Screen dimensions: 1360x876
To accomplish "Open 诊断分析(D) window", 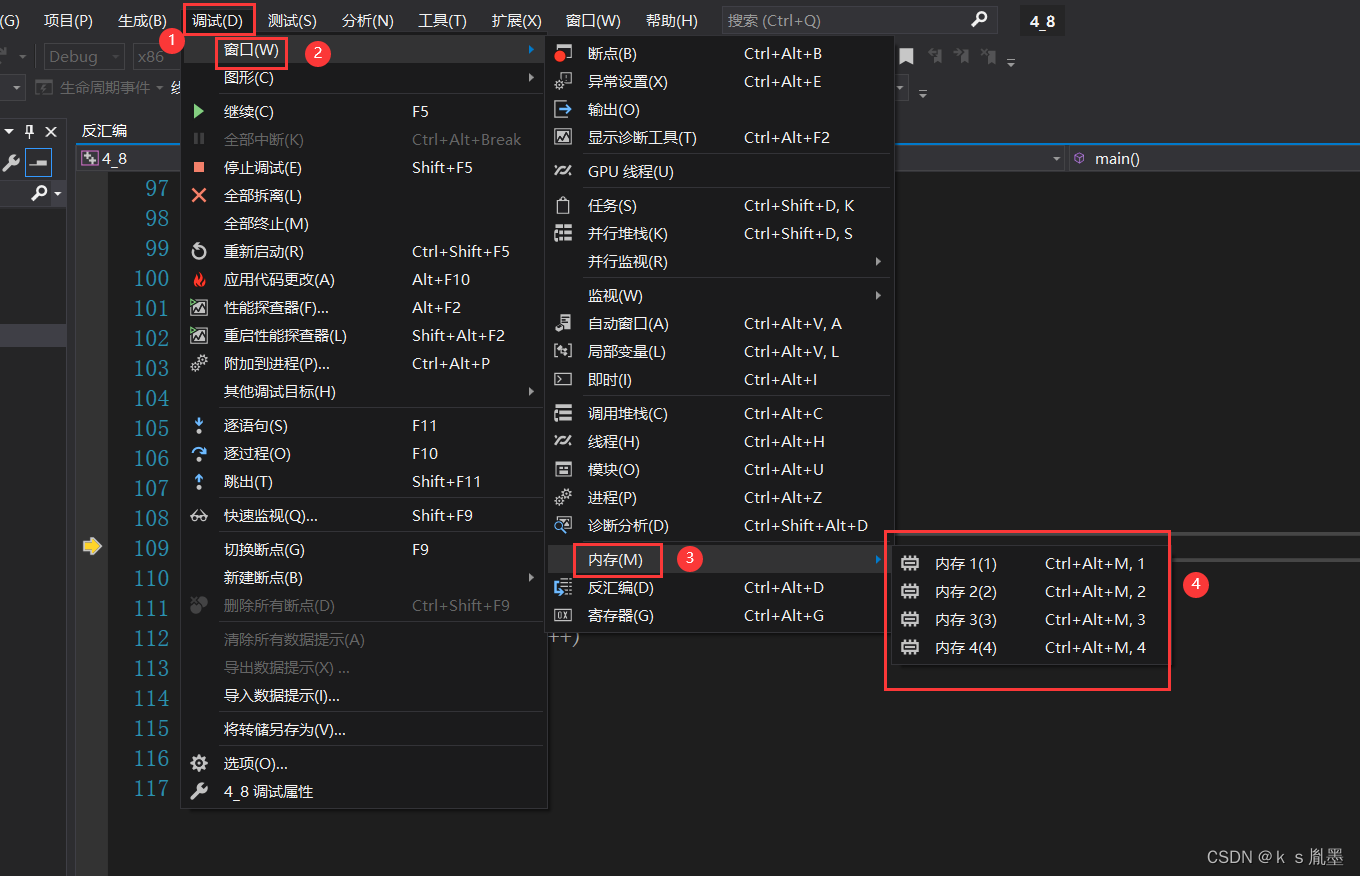I will [718, 526].
